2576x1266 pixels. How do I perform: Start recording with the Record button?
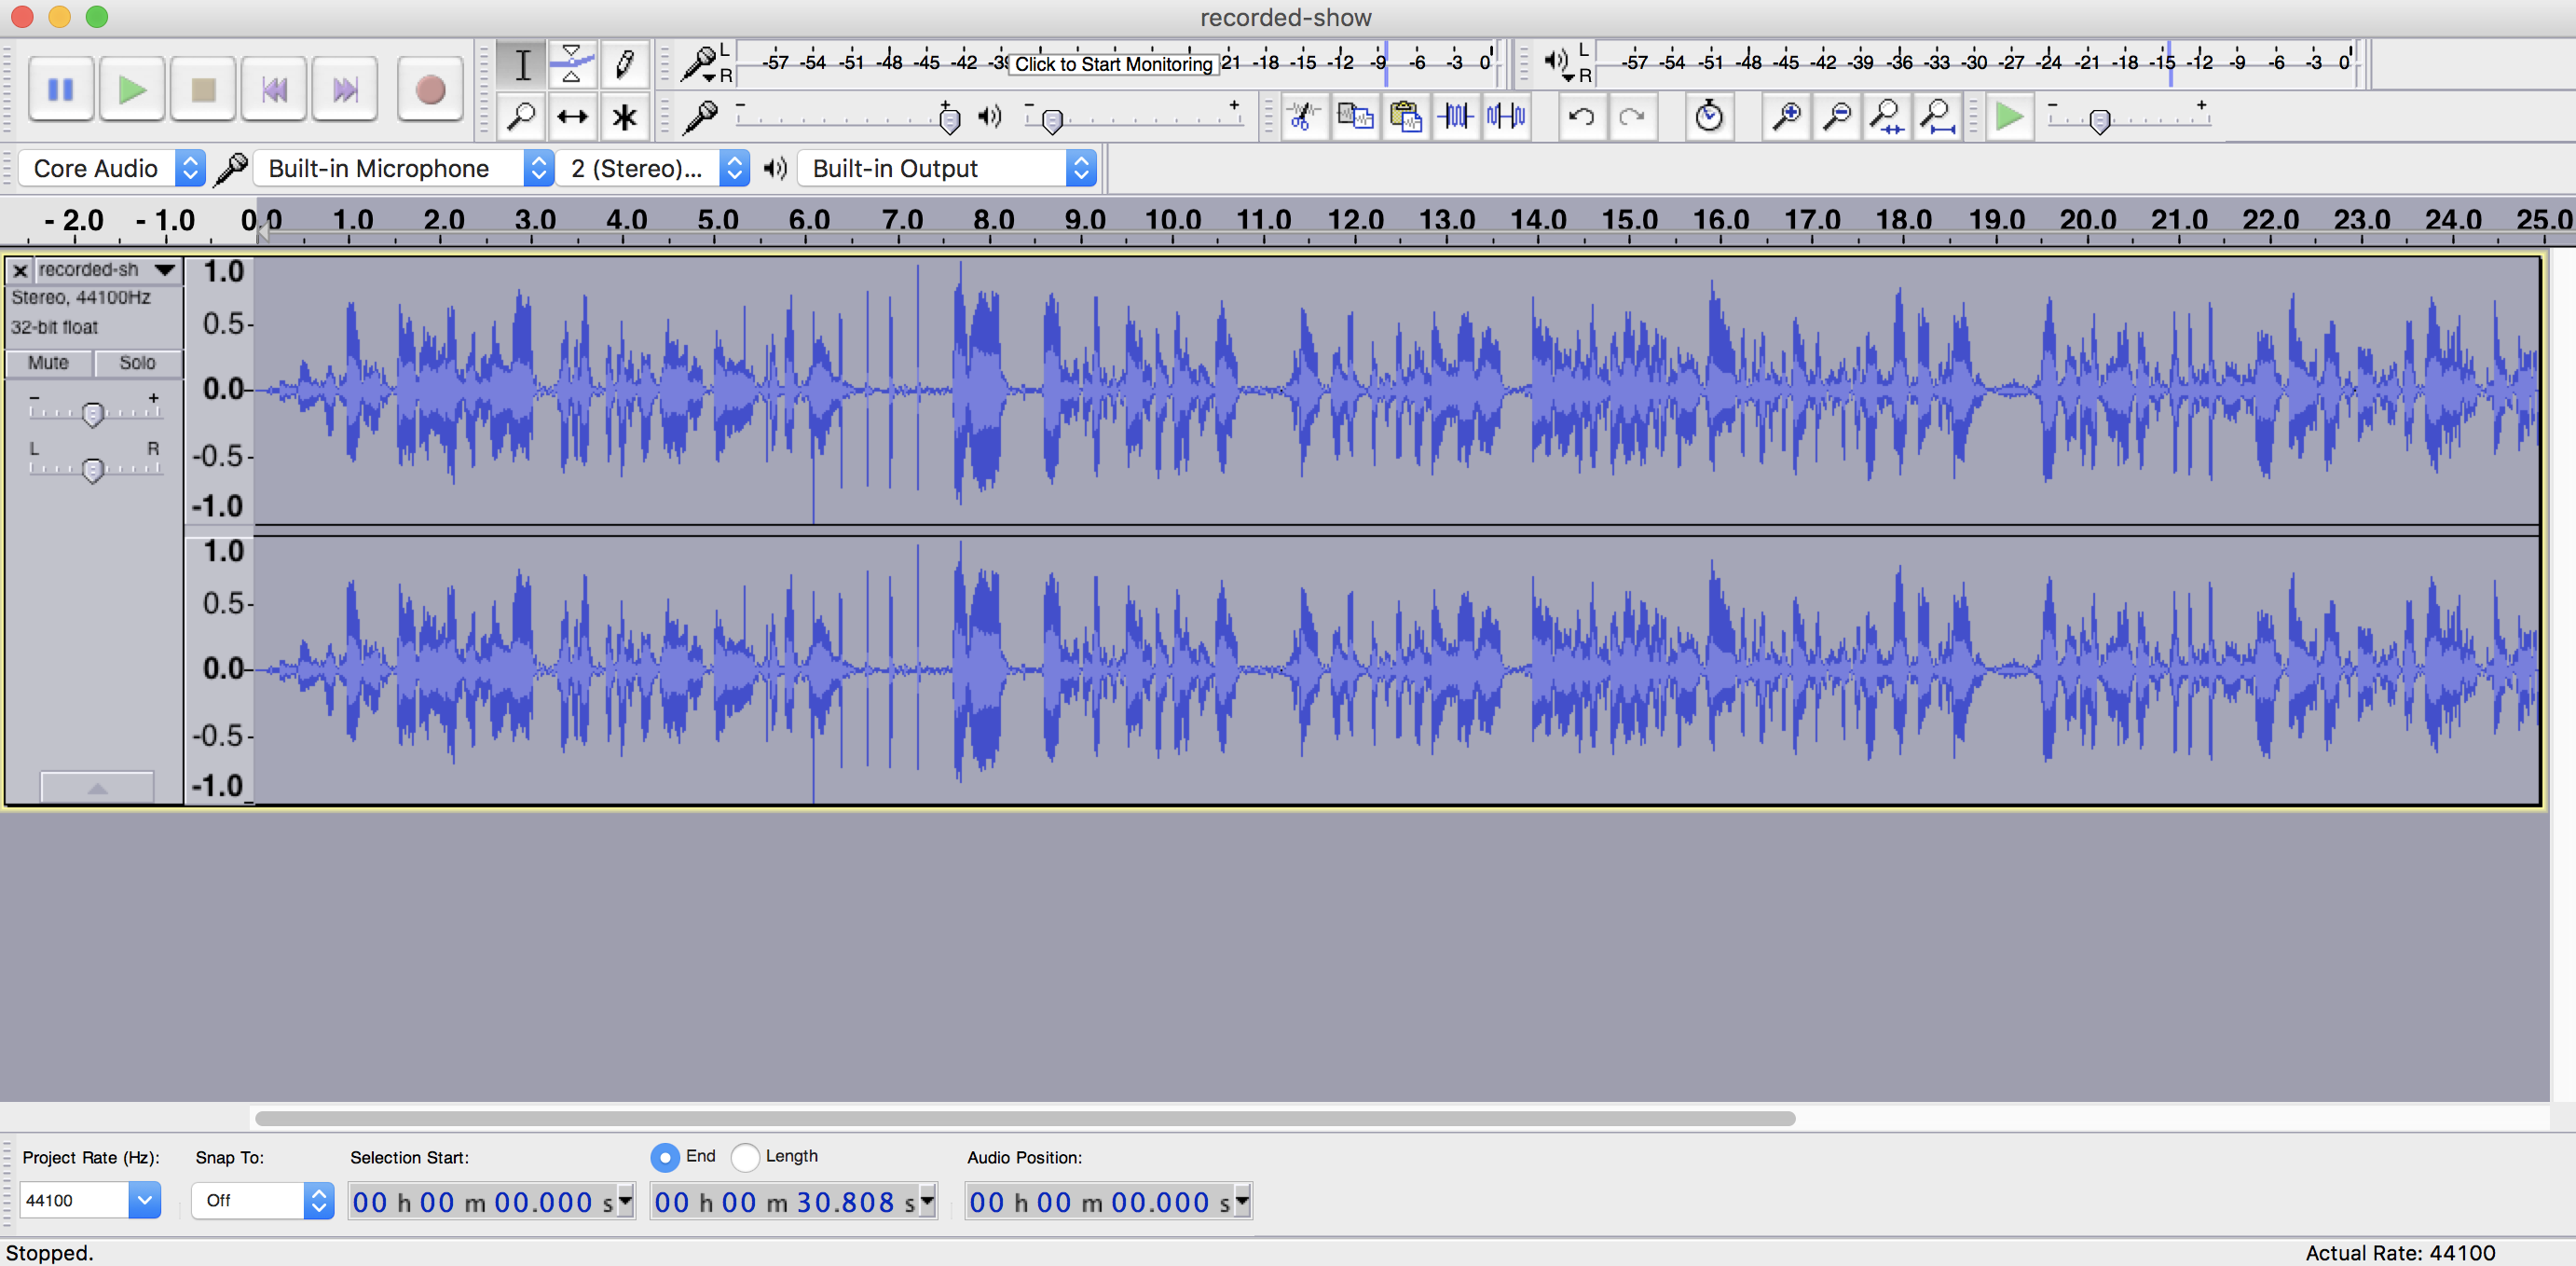pyautogui.click(x=430, y=90)
